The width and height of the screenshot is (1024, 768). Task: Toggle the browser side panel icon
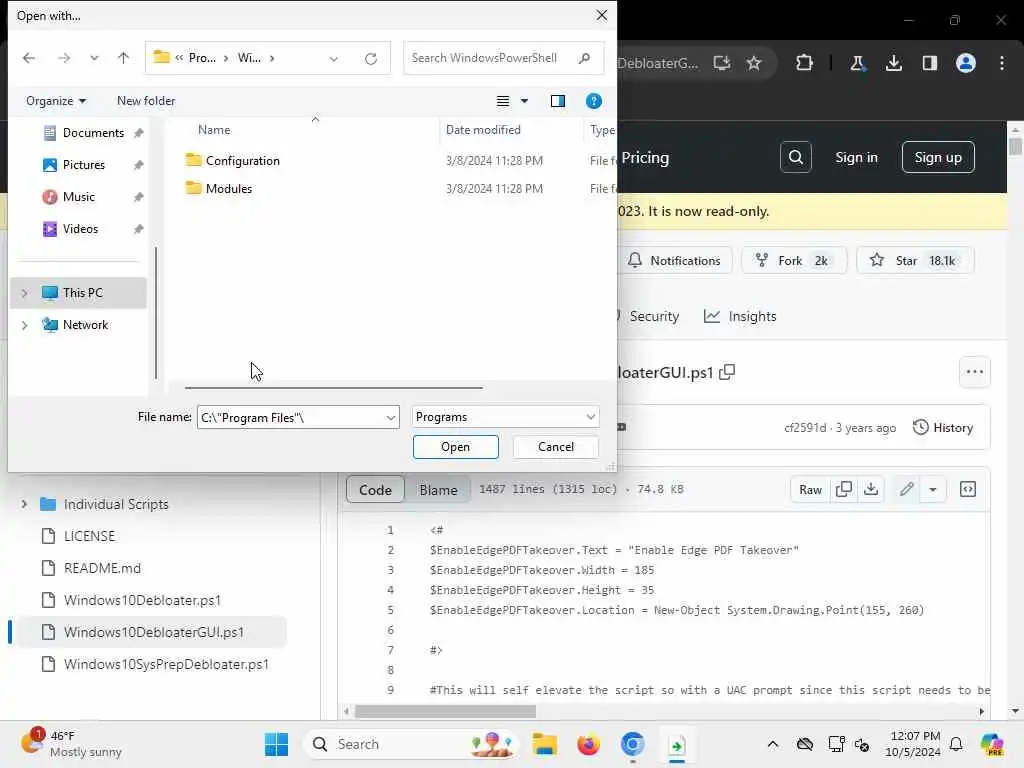coord(929,63)
